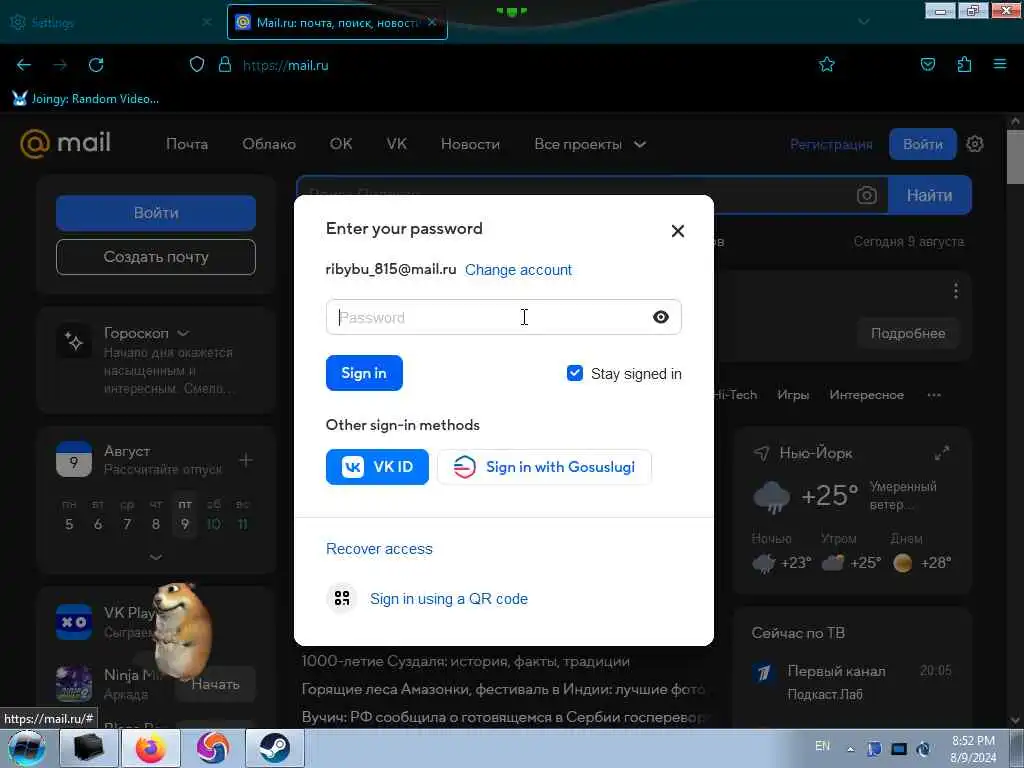This screenshot has height=768, width=1024.
Task: Open Firefox from the taskbar
Action: coord(151,748)
